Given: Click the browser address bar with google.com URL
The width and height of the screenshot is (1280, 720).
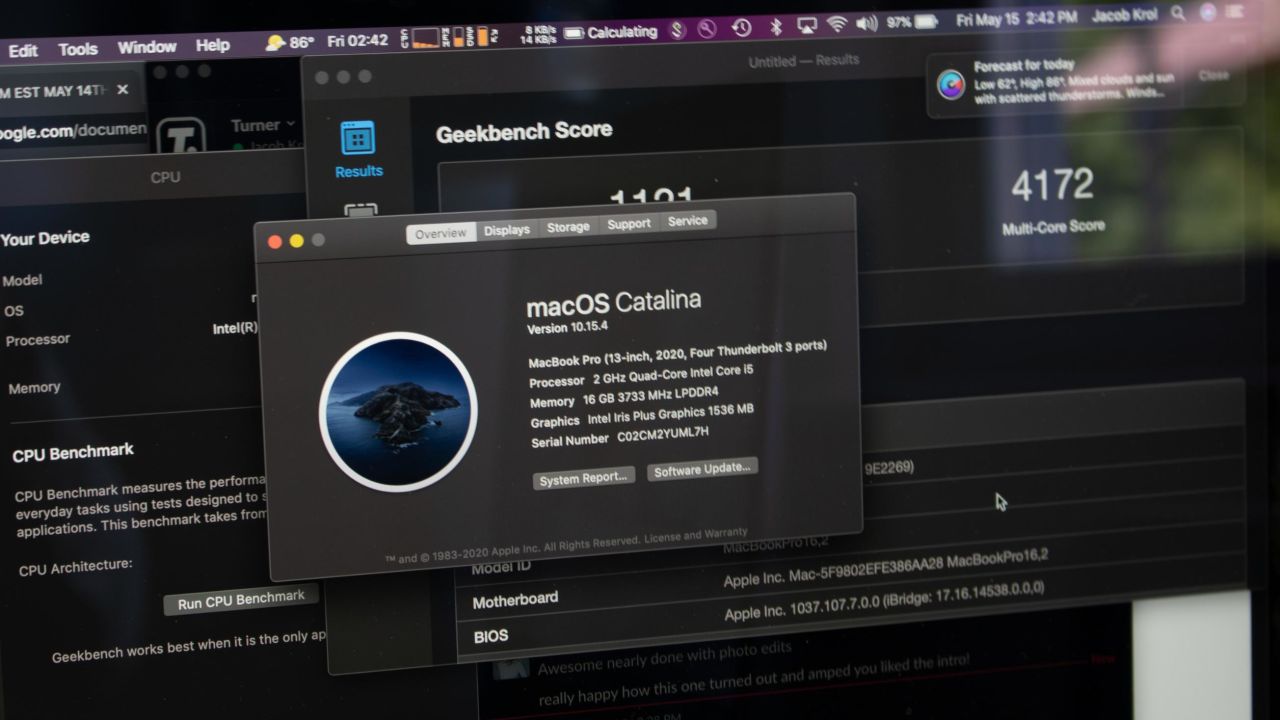Looking at the screenshot, I should [72, 130].
